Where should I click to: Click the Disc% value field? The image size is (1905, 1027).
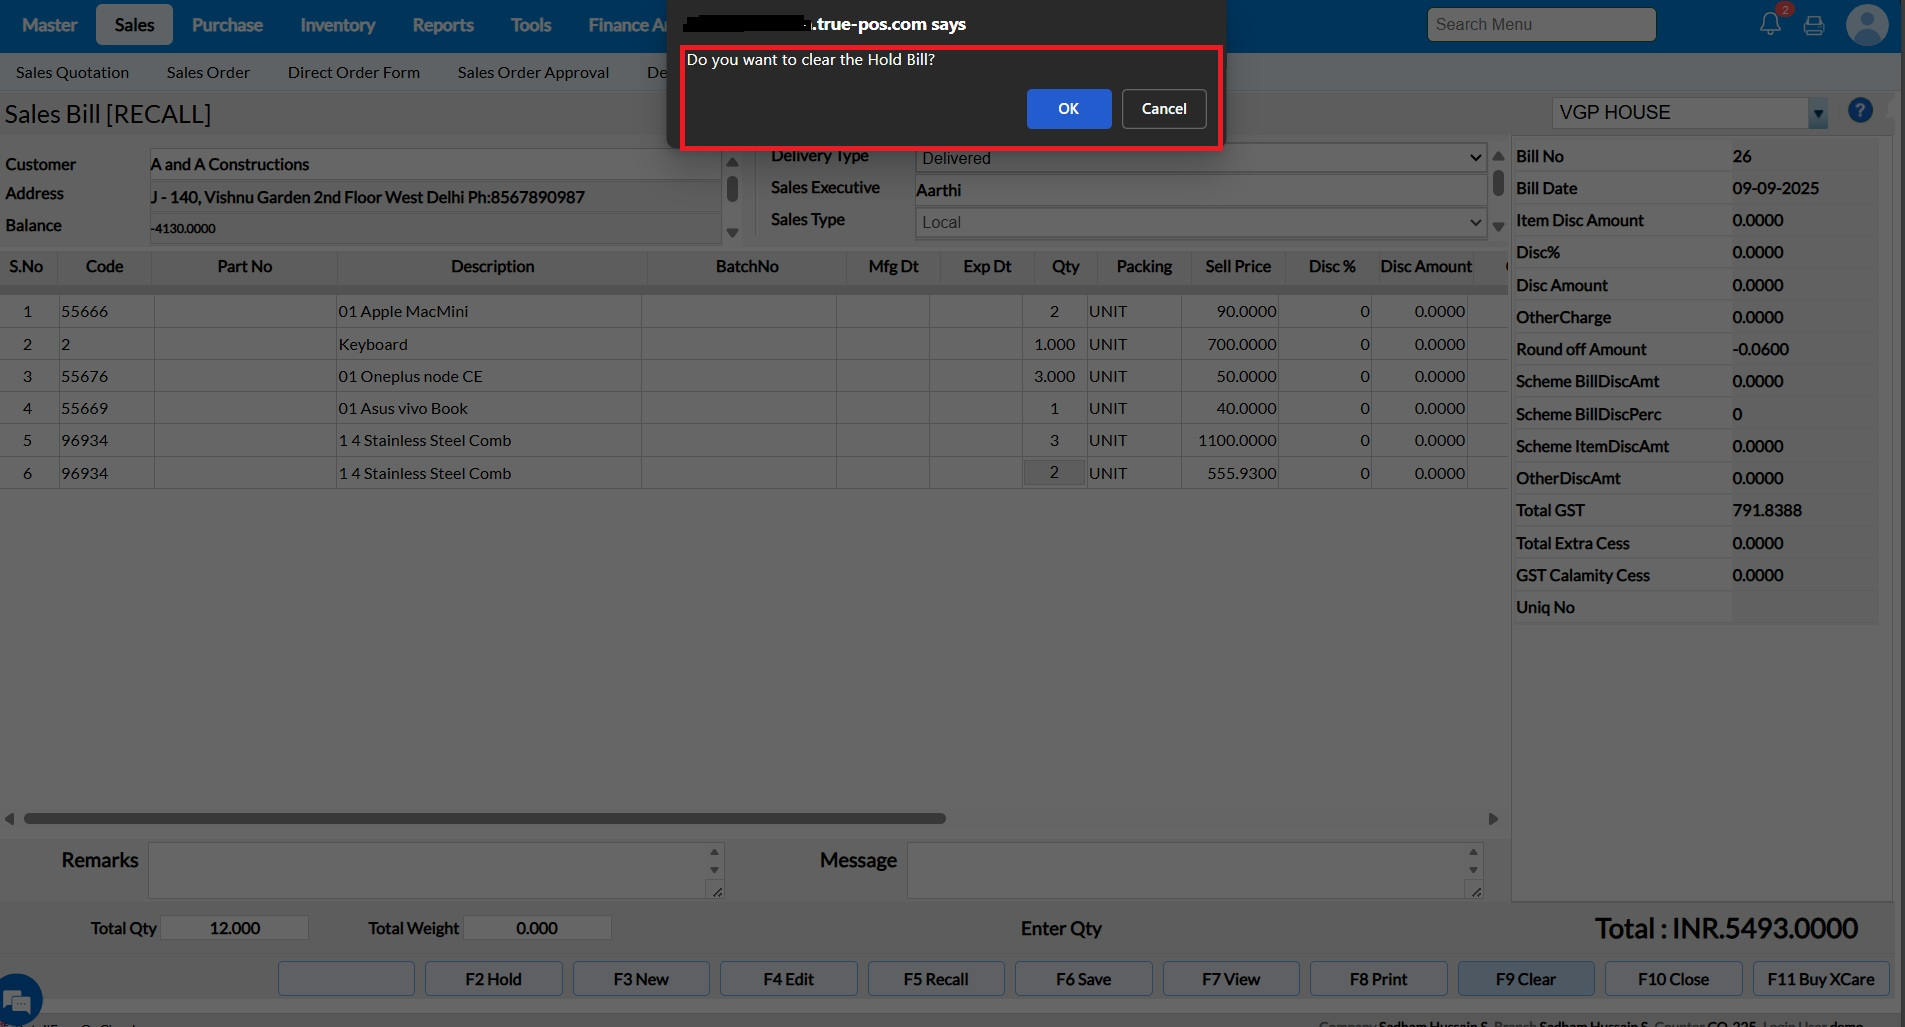[x=1804, y=252]
